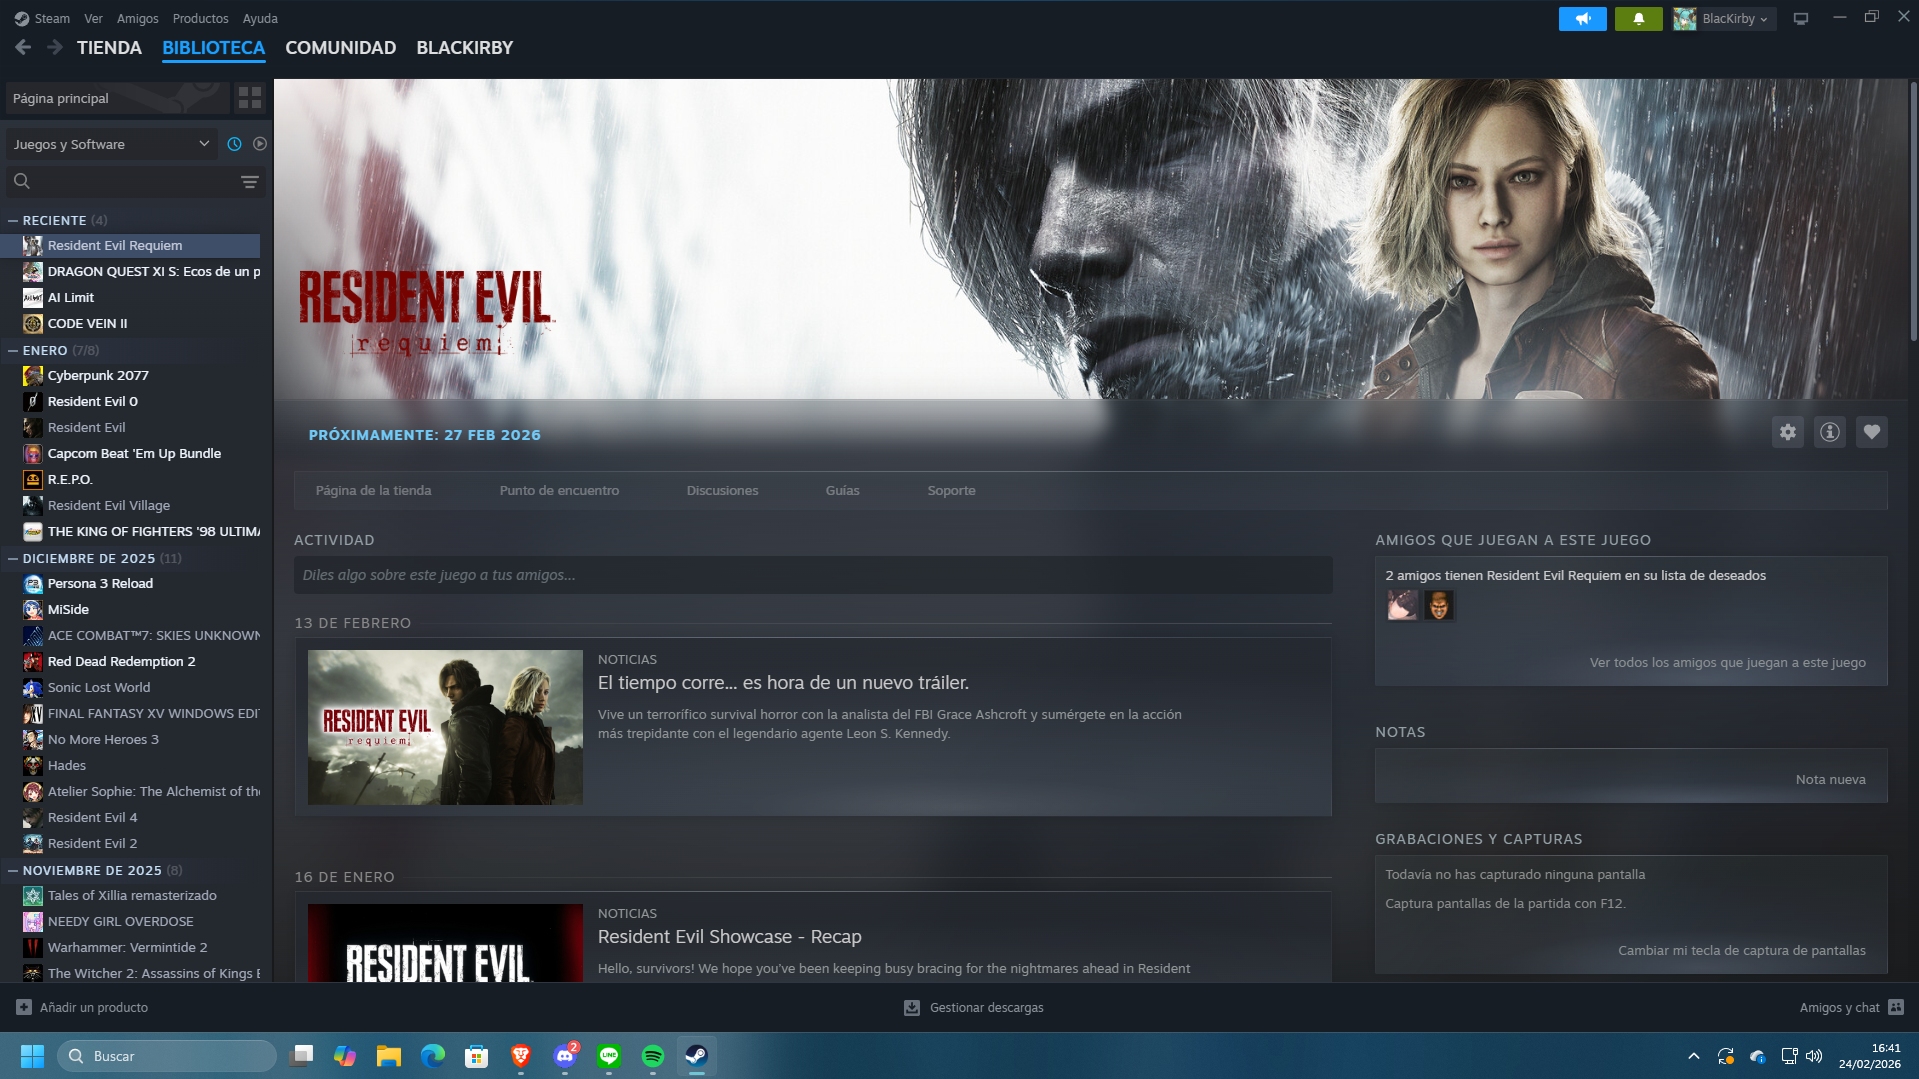Open the COMUNIDAD tab

point(340,48)
